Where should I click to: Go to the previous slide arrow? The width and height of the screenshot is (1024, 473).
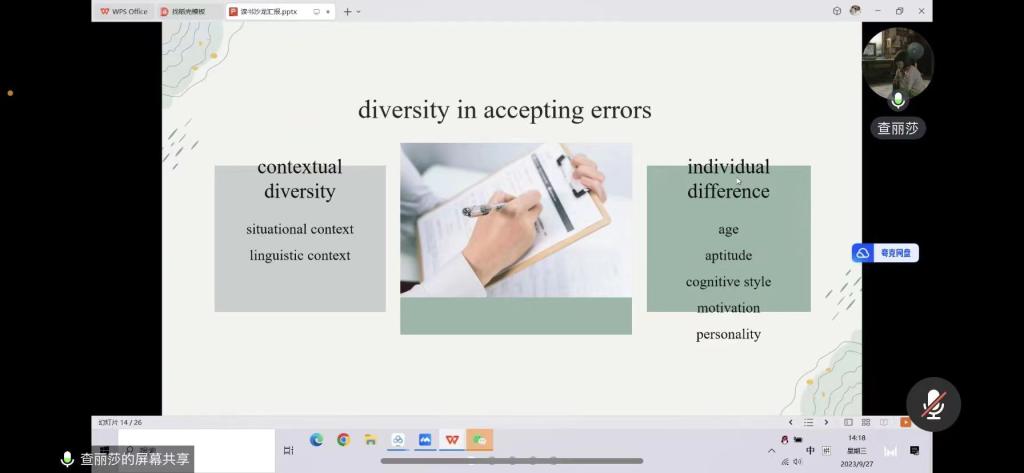[791, 422]
